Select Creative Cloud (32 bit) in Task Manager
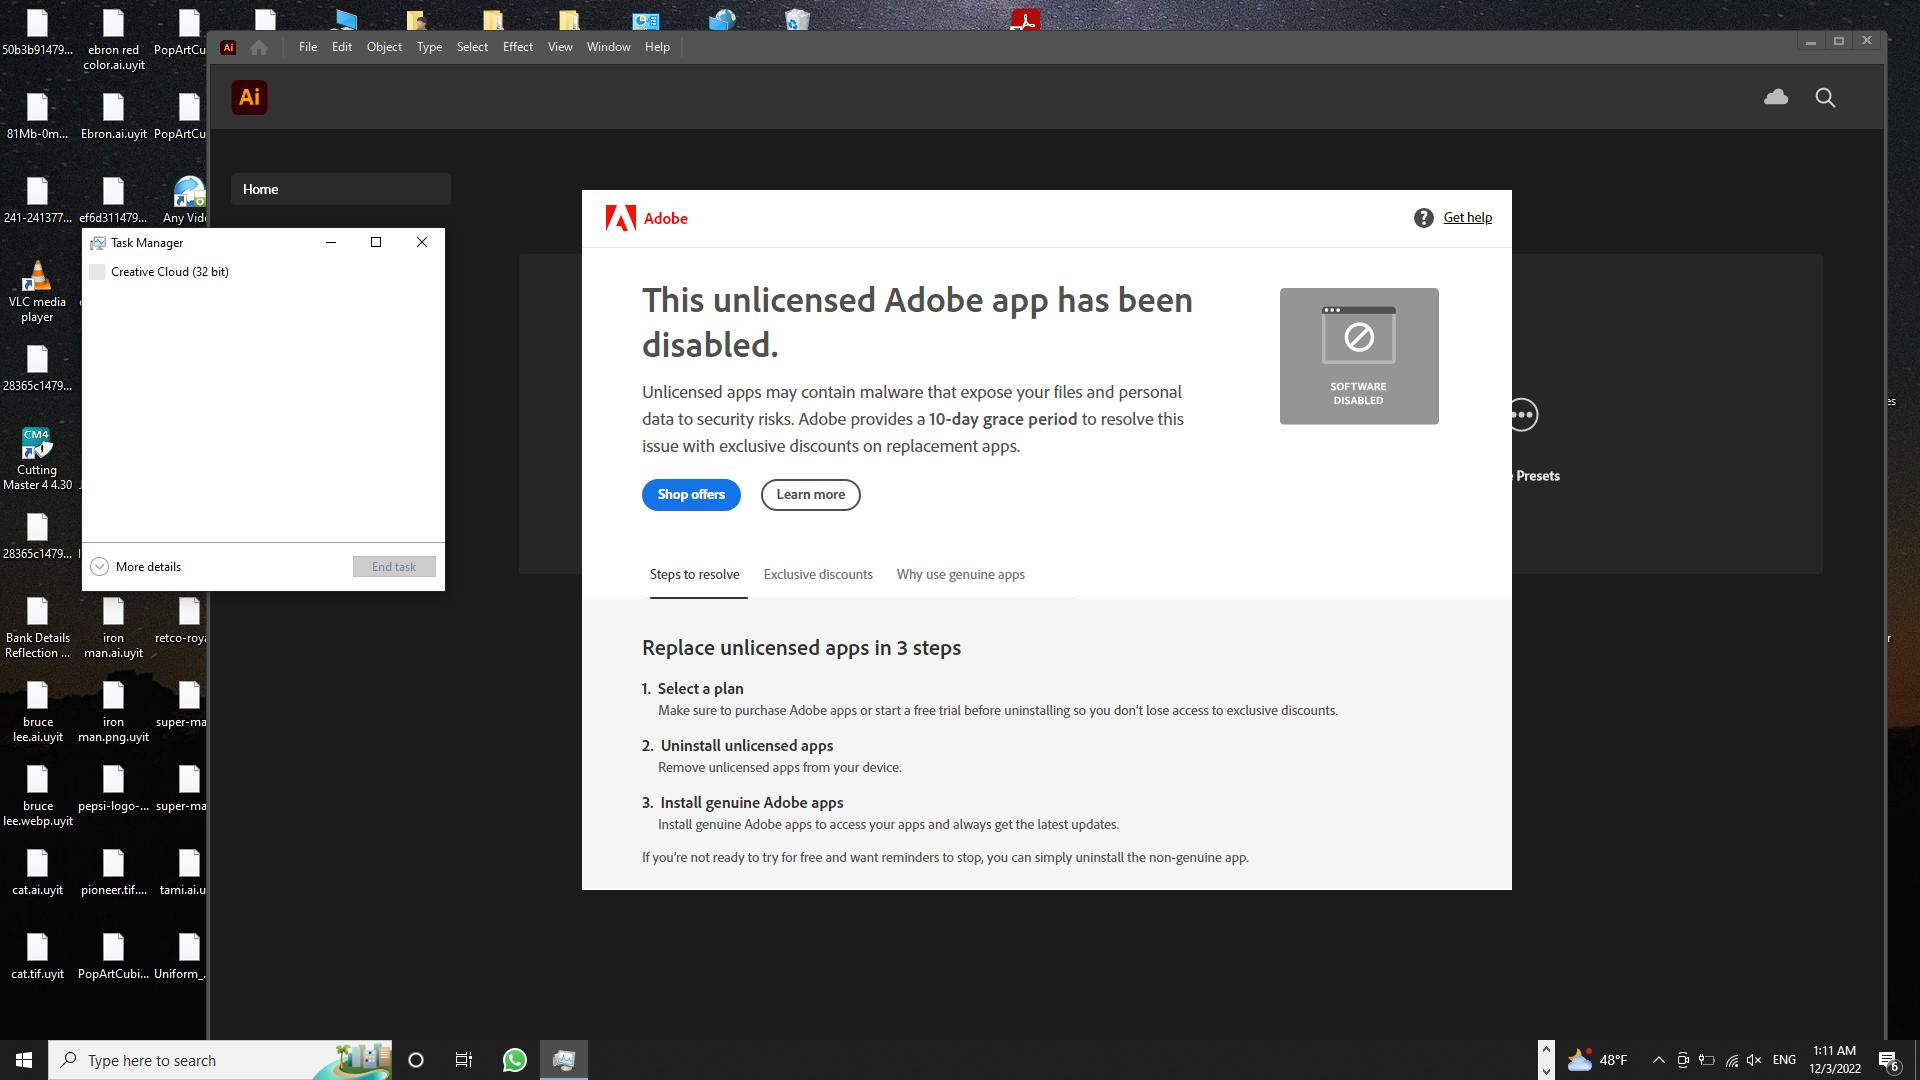The width and height of the screenshot is (1920, 1080). tap(169, 272)
